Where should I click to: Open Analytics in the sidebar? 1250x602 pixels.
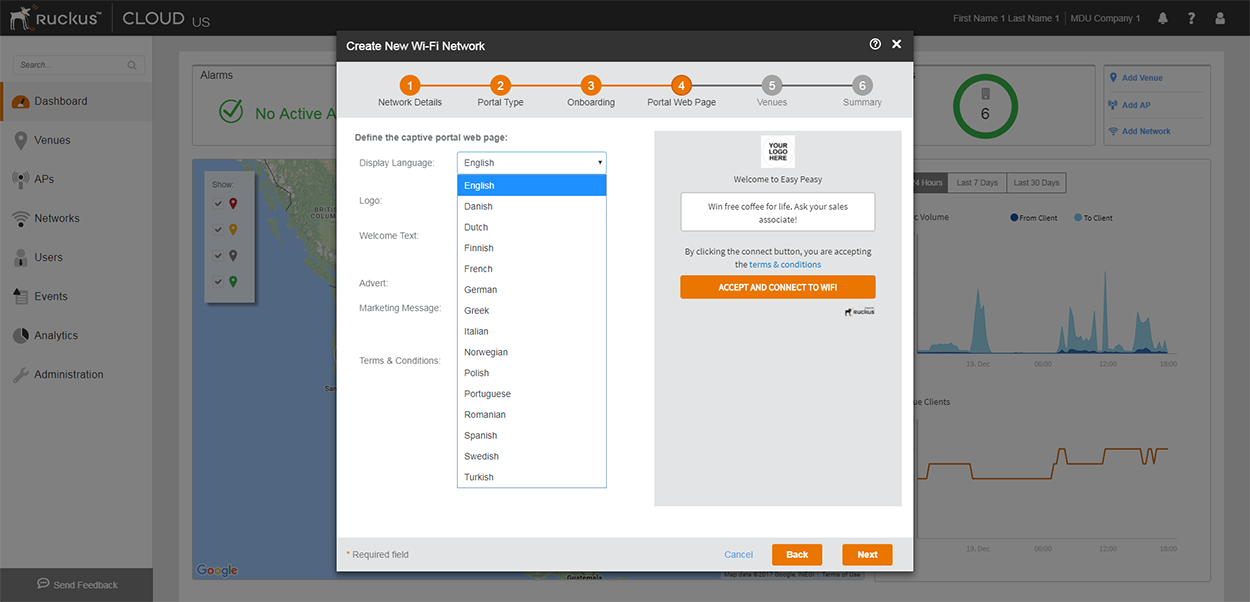coord(55,336)
